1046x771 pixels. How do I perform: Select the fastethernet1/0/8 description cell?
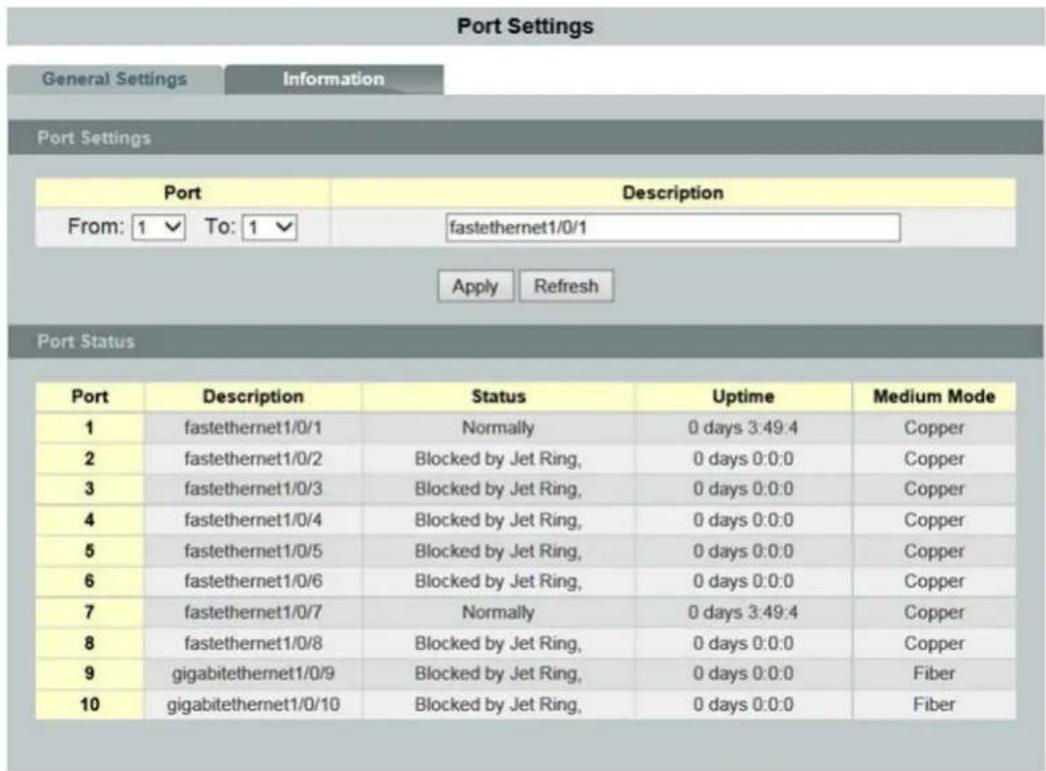click(253, 643)
